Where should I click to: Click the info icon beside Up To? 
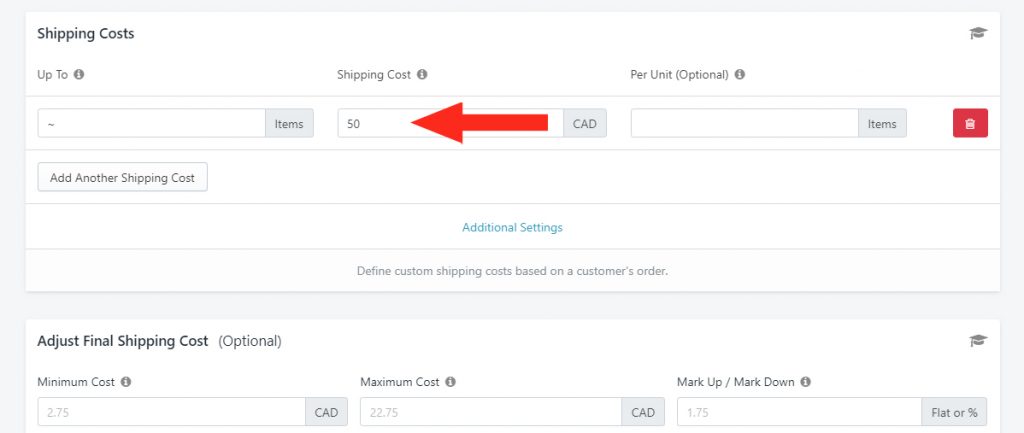(x=79, y=74)
